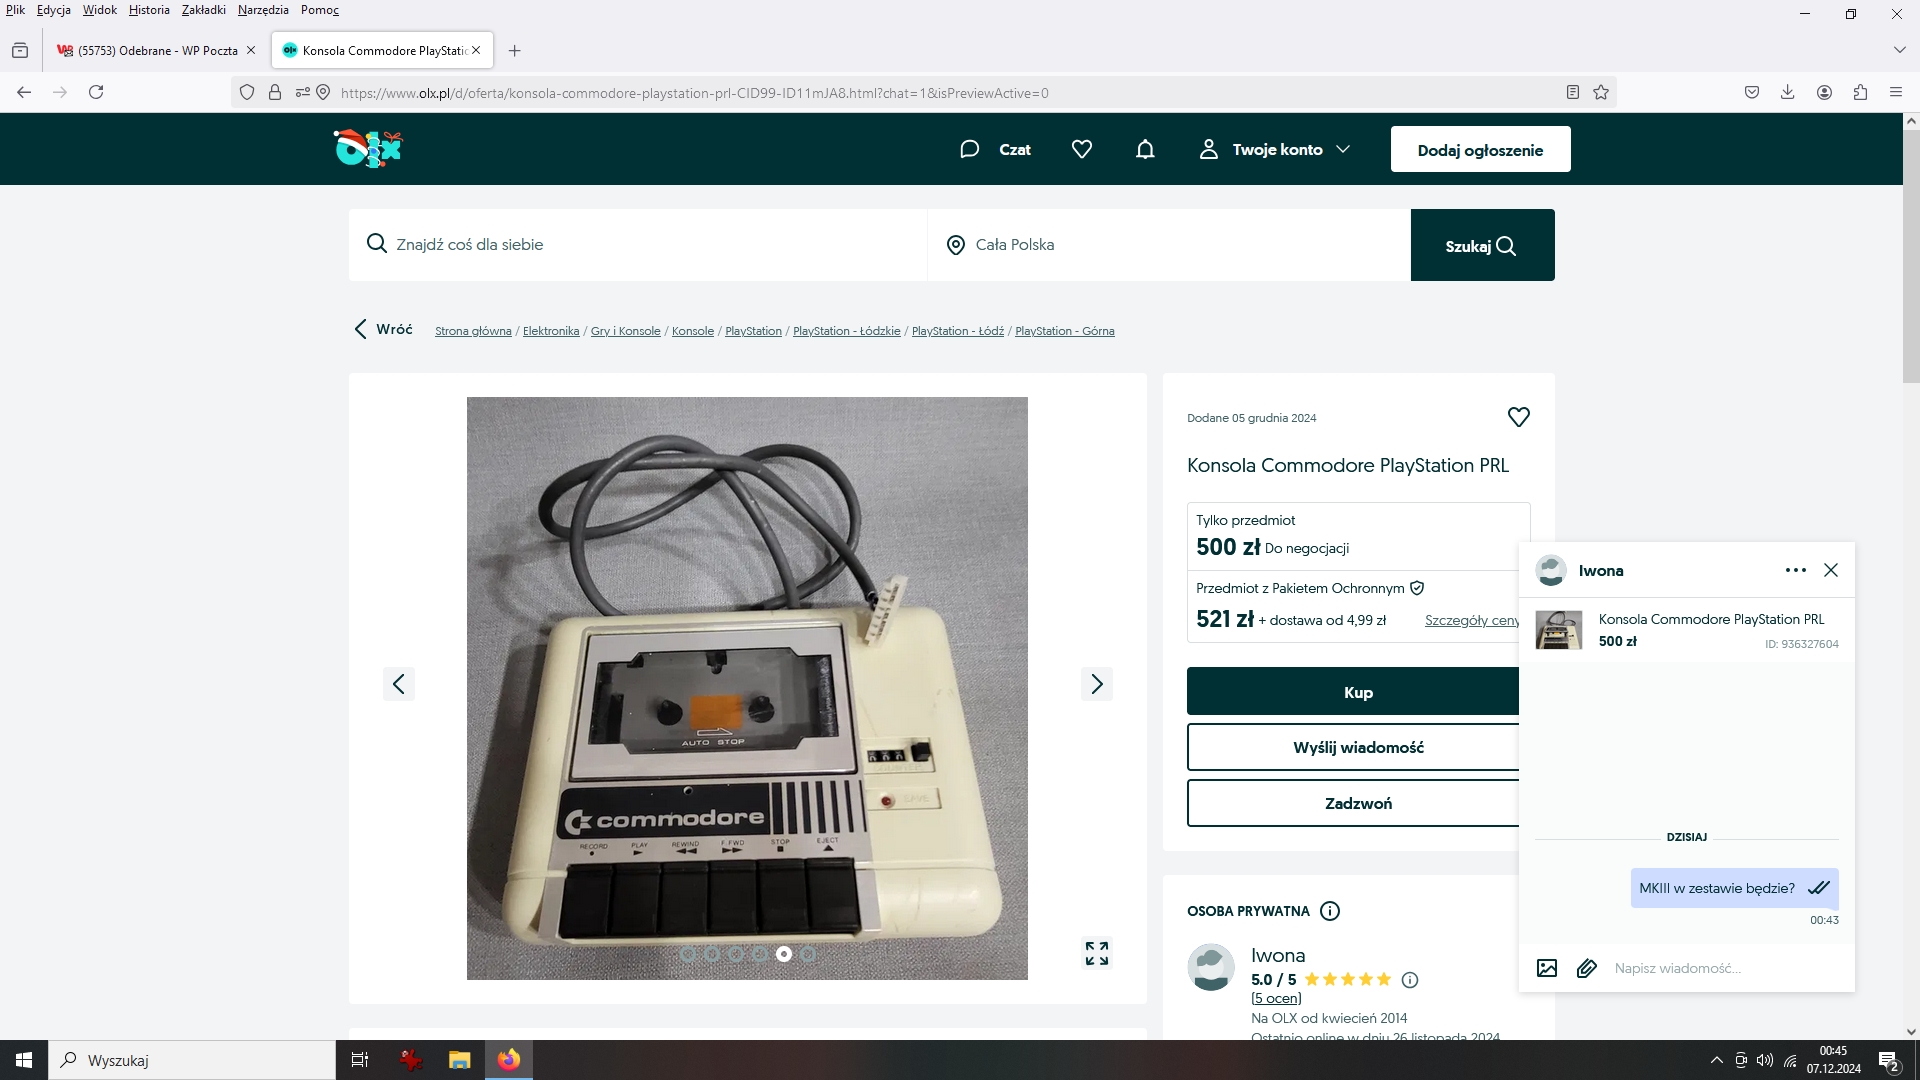Go back with browser back arrow
Viewport: 1920px width, 1080px height.
[x=24, y=92]
